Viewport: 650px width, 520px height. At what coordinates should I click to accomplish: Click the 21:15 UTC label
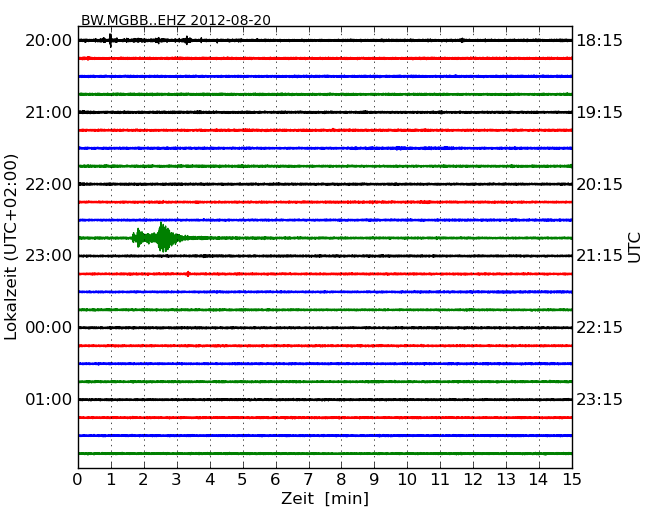[599, 256]
